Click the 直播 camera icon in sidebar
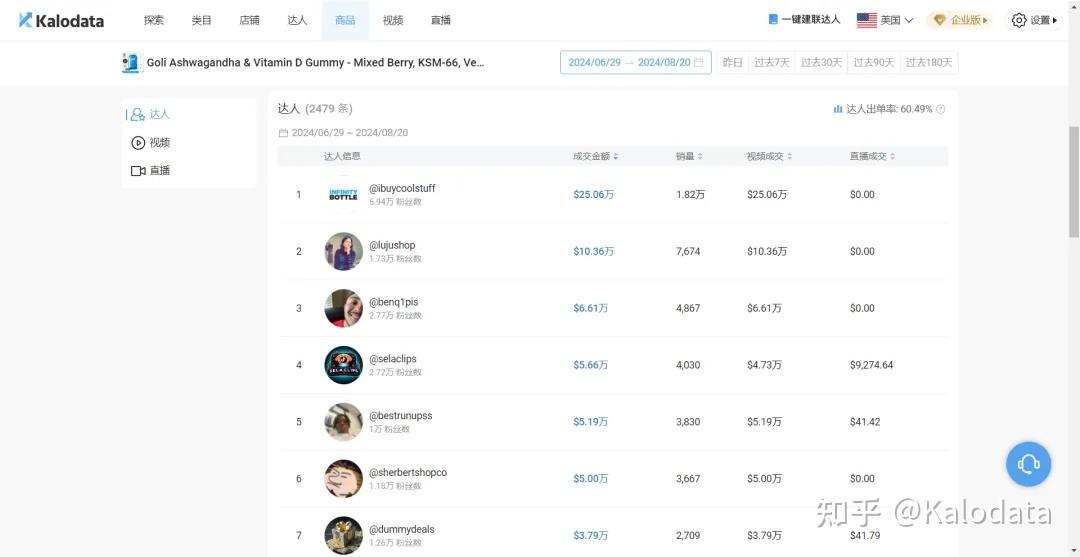The image size is (1080, 557). tap(138, 171)
